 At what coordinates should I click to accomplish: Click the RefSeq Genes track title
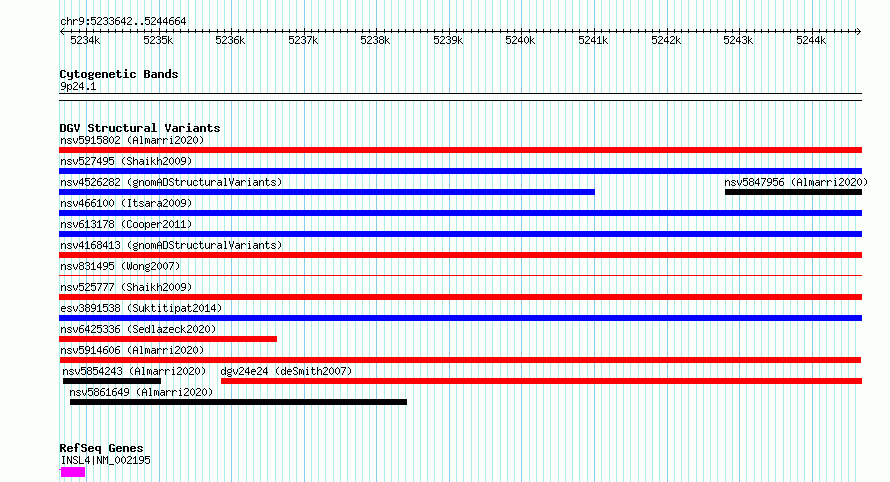coord(101,449)
